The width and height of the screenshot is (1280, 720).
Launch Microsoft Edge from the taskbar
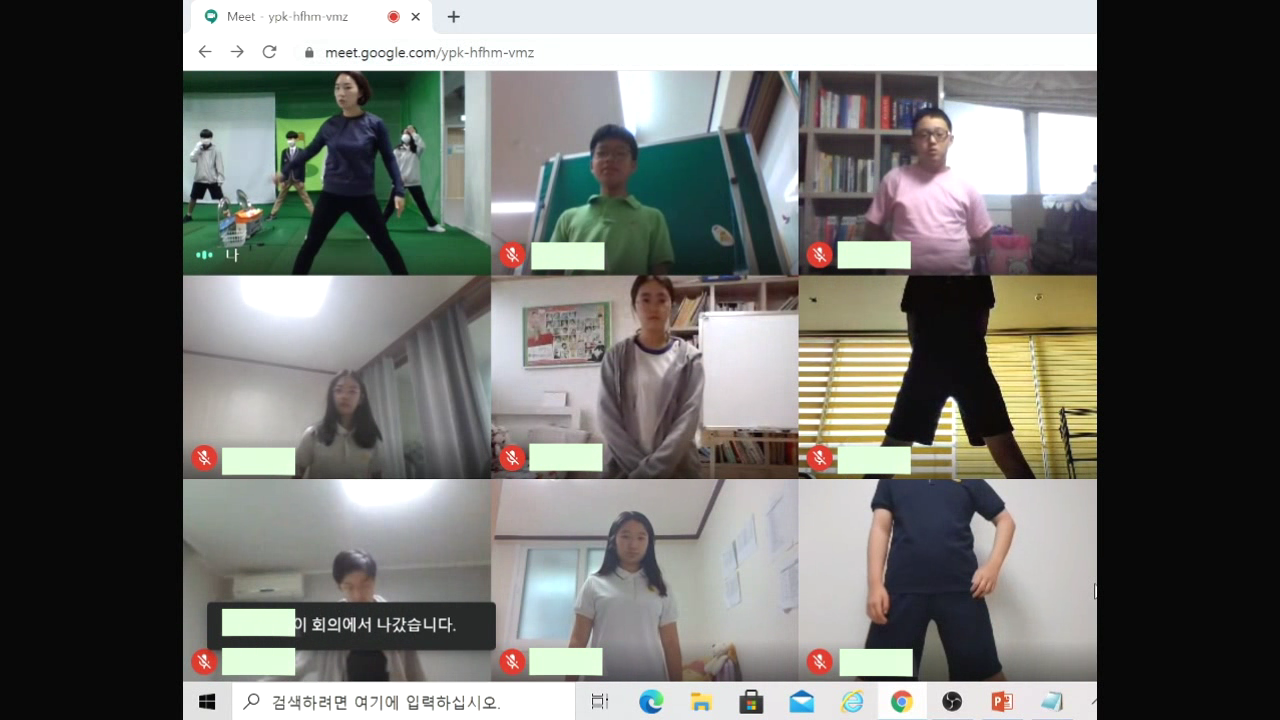[x=651, y=702]
